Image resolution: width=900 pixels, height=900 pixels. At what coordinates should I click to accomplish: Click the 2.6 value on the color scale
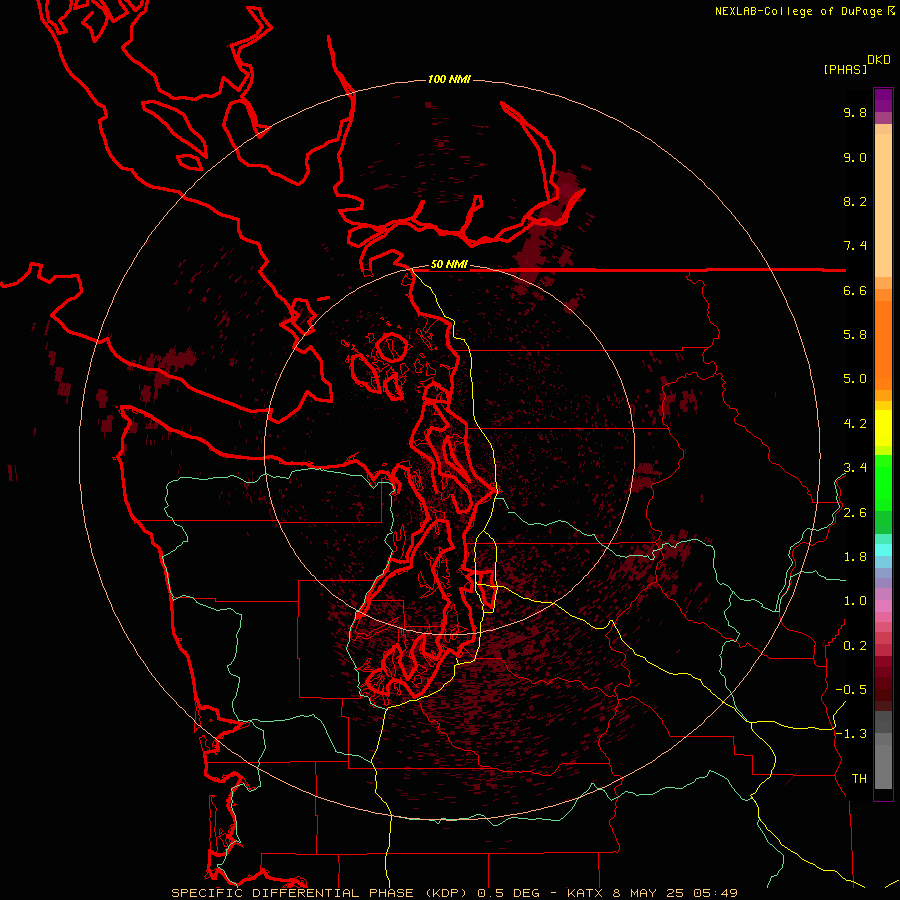coord(855,513)
